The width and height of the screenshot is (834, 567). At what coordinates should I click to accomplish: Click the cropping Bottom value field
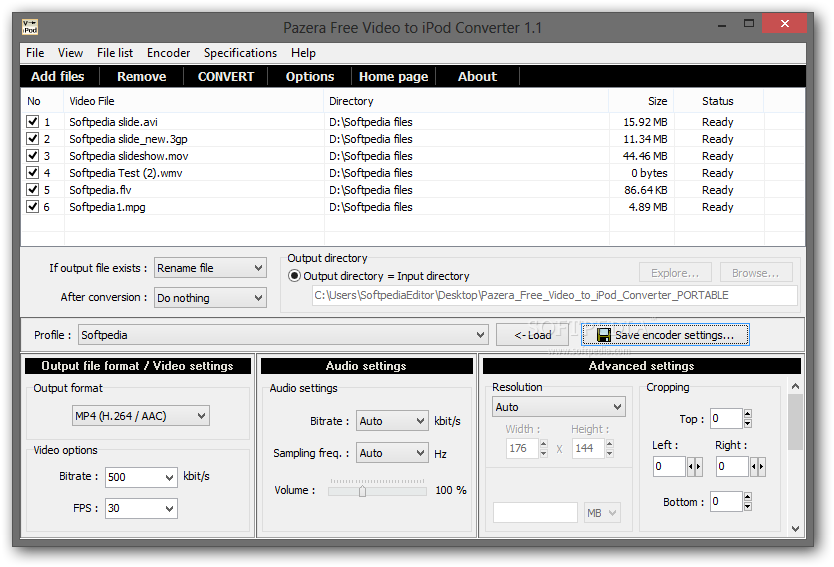(x=727, y=502)
